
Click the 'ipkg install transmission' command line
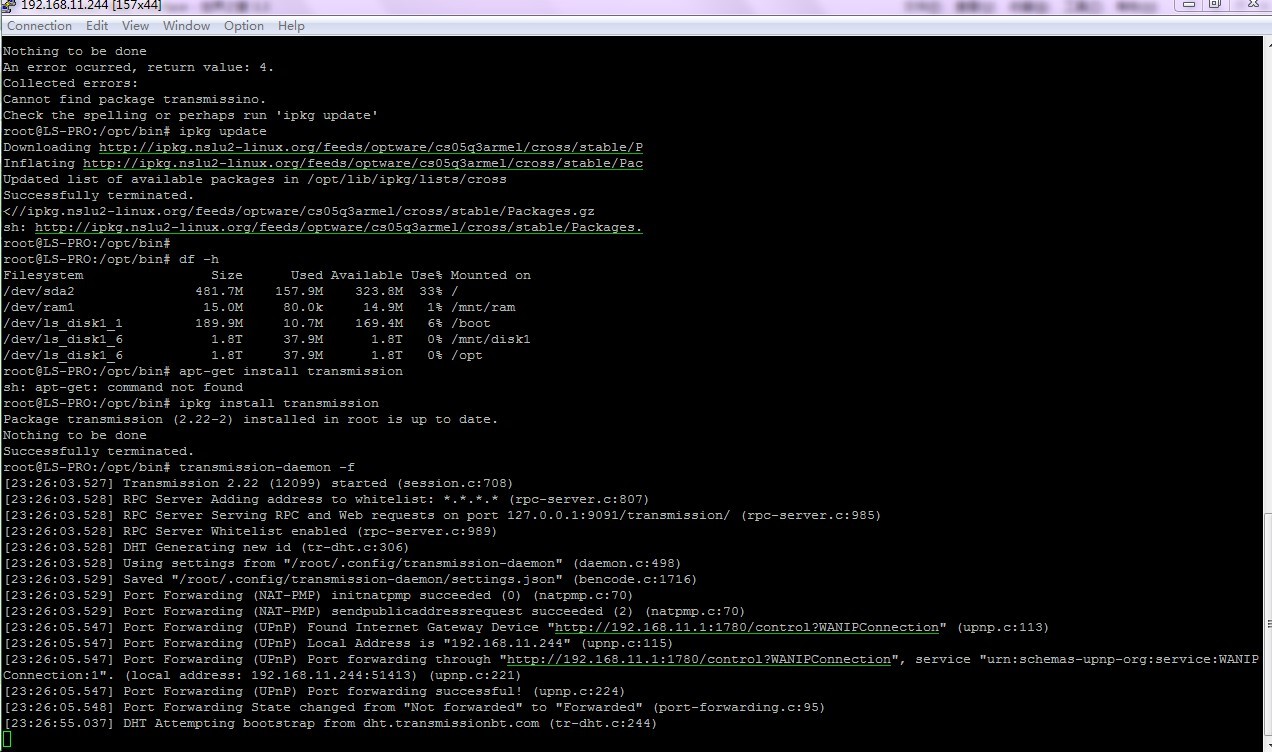(x=191, y=404)
